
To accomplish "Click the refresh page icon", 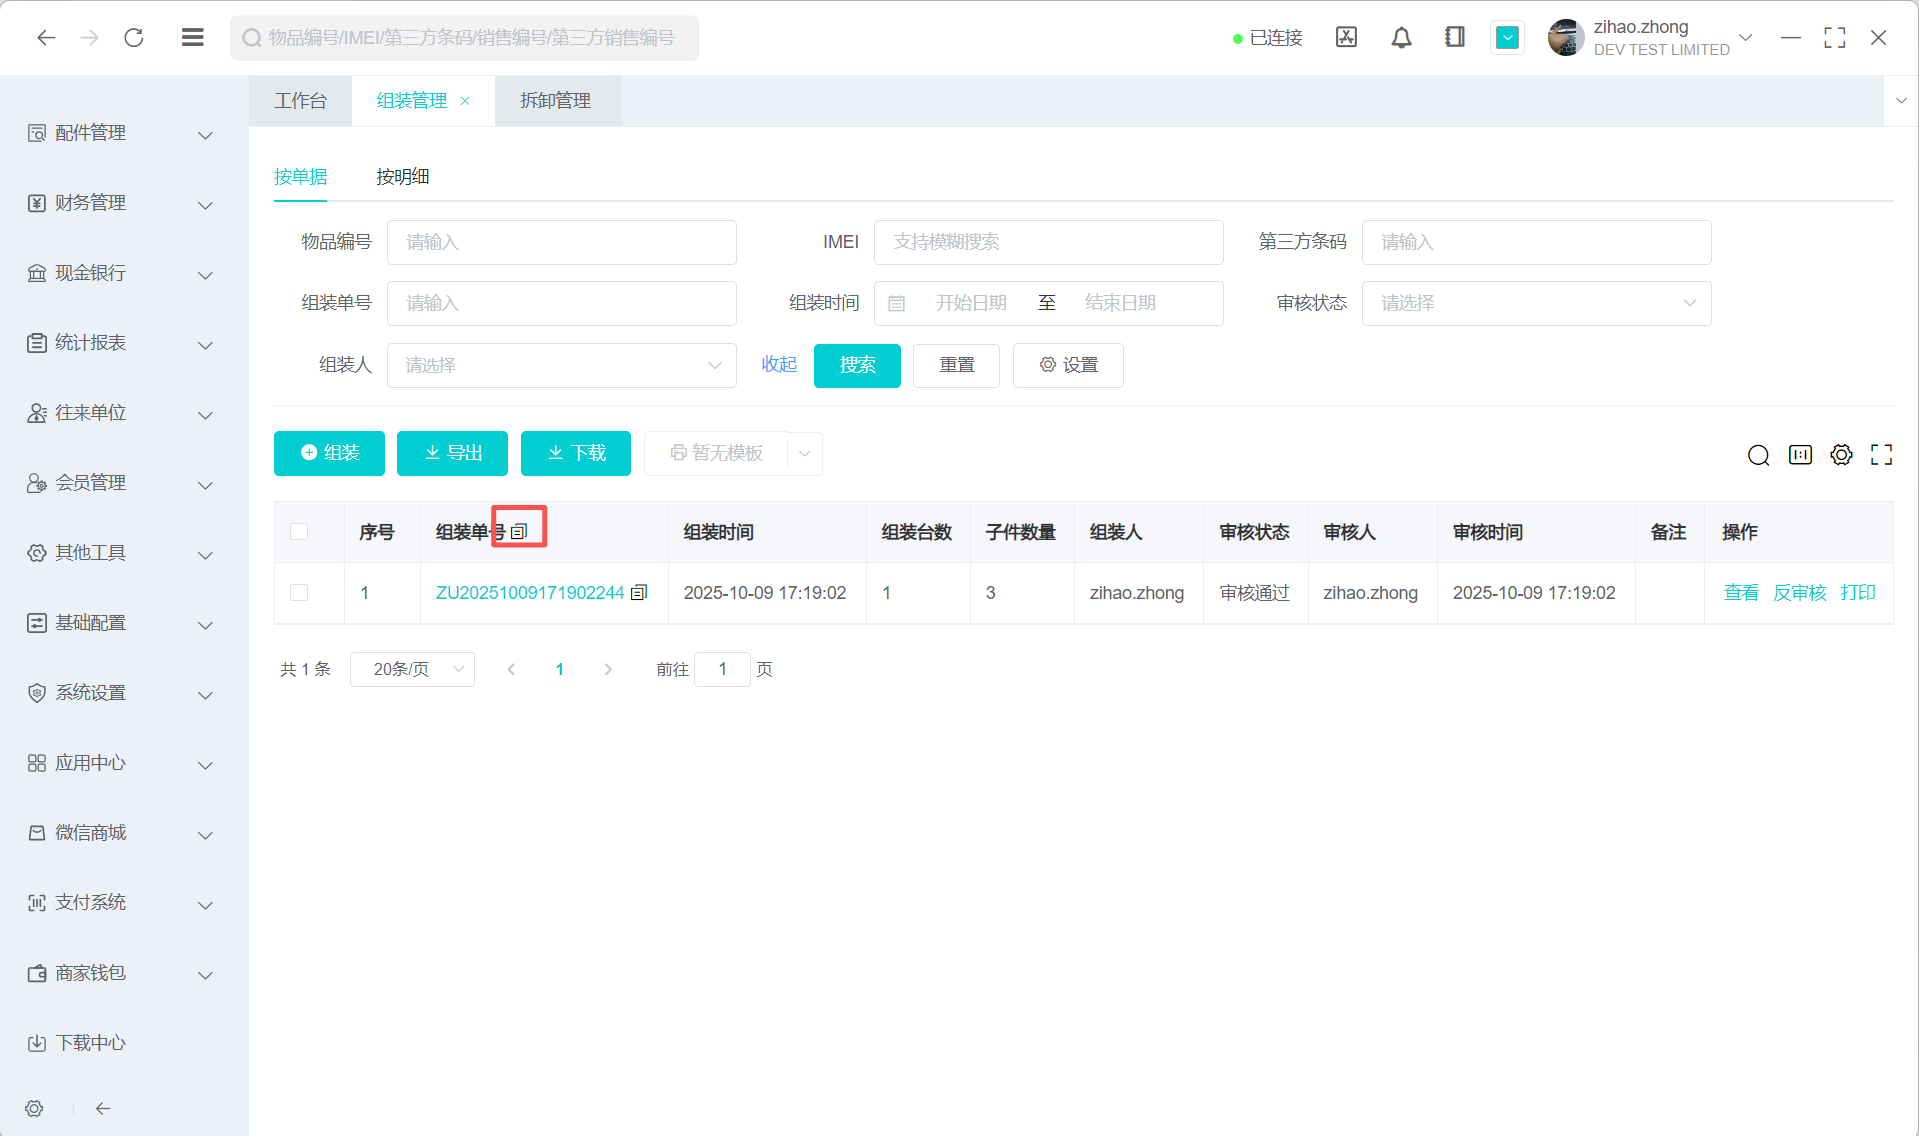I will (x=134, y=38).
